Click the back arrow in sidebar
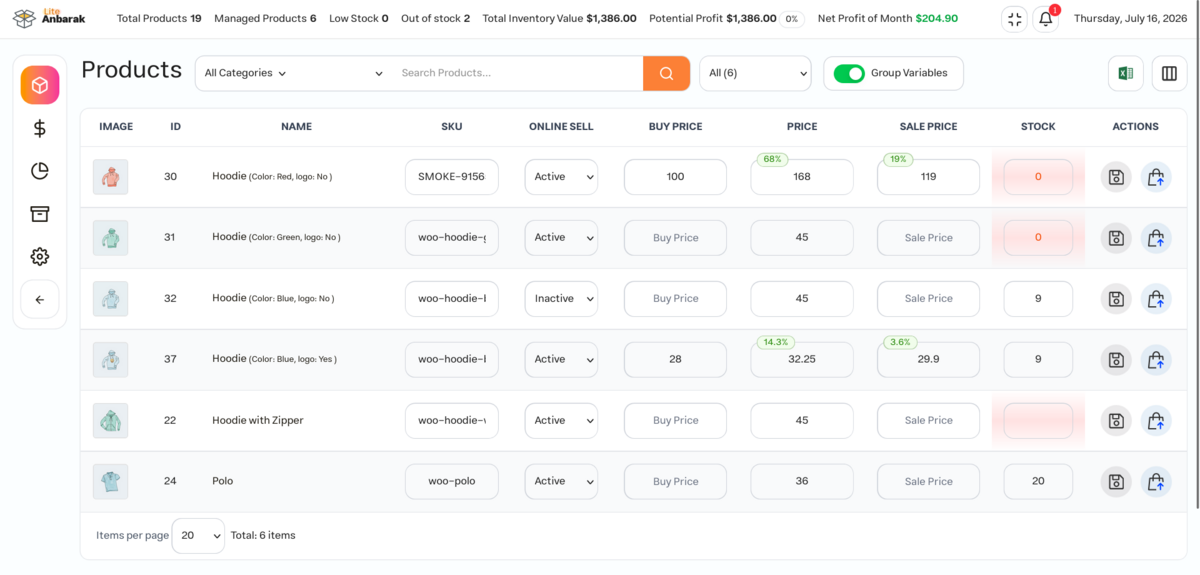The width and height of the screenshot is (1200, 575). [x=40, y=299]
